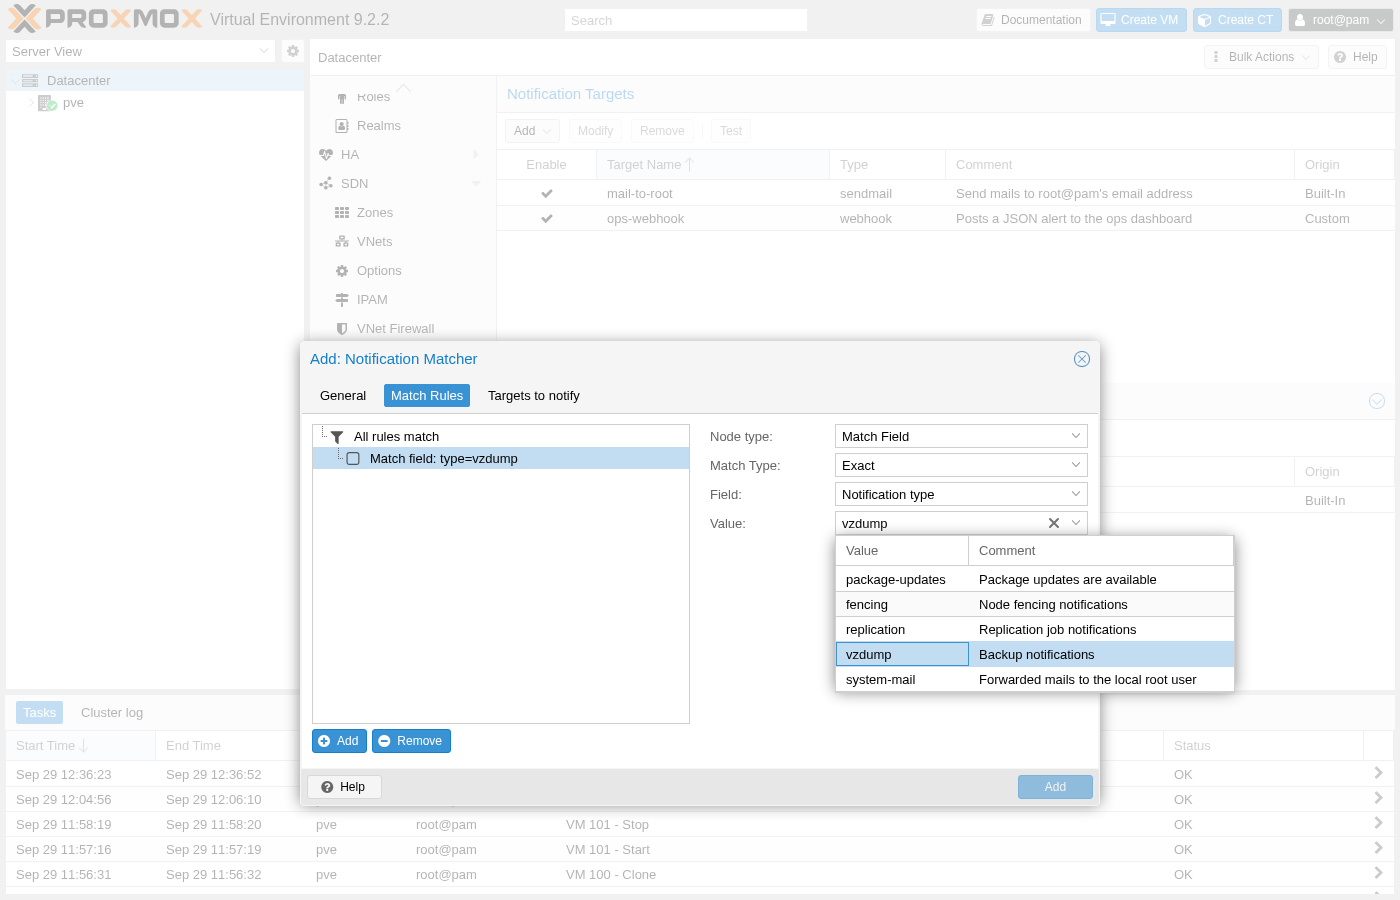
Task: Select the All rules match tree row
Action: tap(501, 437)
